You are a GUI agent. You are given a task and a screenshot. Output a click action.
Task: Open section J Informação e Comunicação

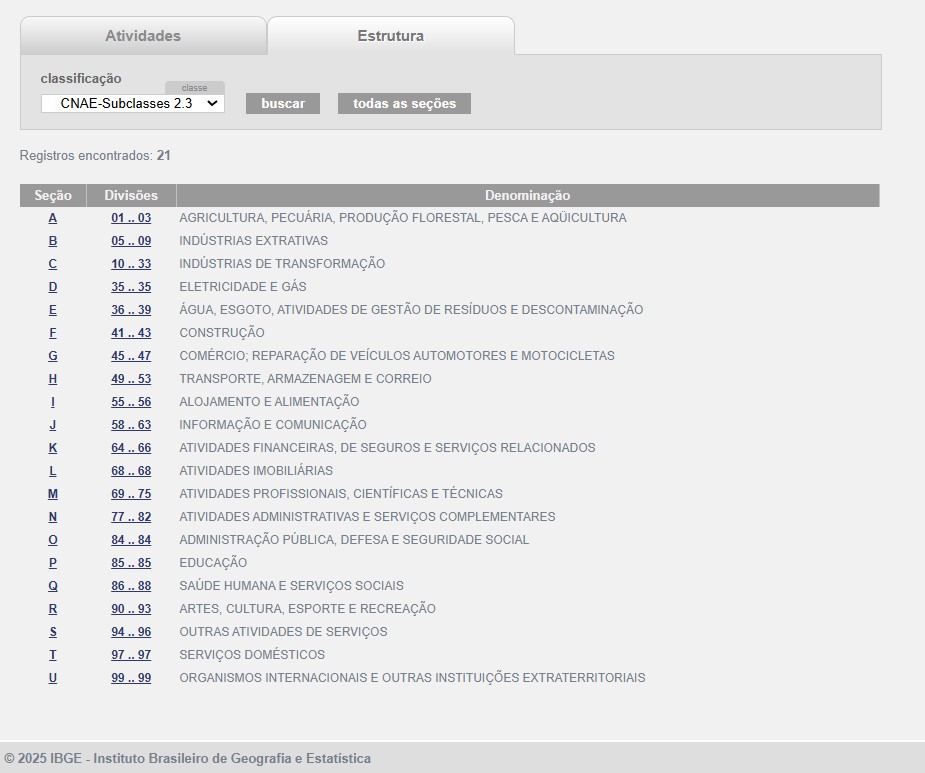pos(53,425)
